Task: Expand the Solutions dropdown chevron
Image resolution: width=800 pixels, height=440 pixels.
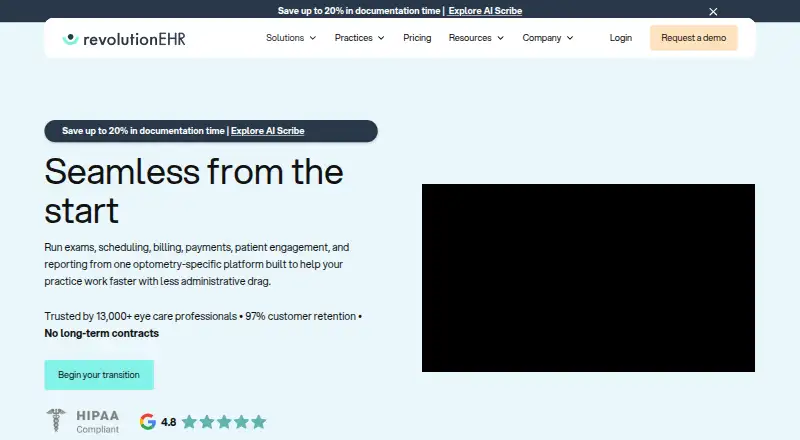Action: coord(313,38)
